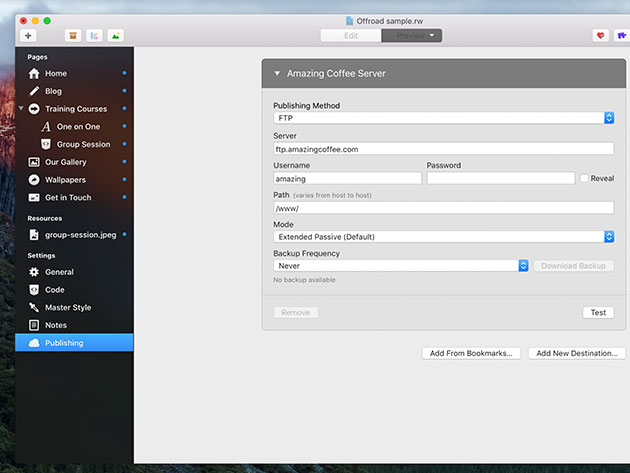The image size is (630, 473).
Task: Enable the Reveal password checkbox
Action: coord(584,178)
